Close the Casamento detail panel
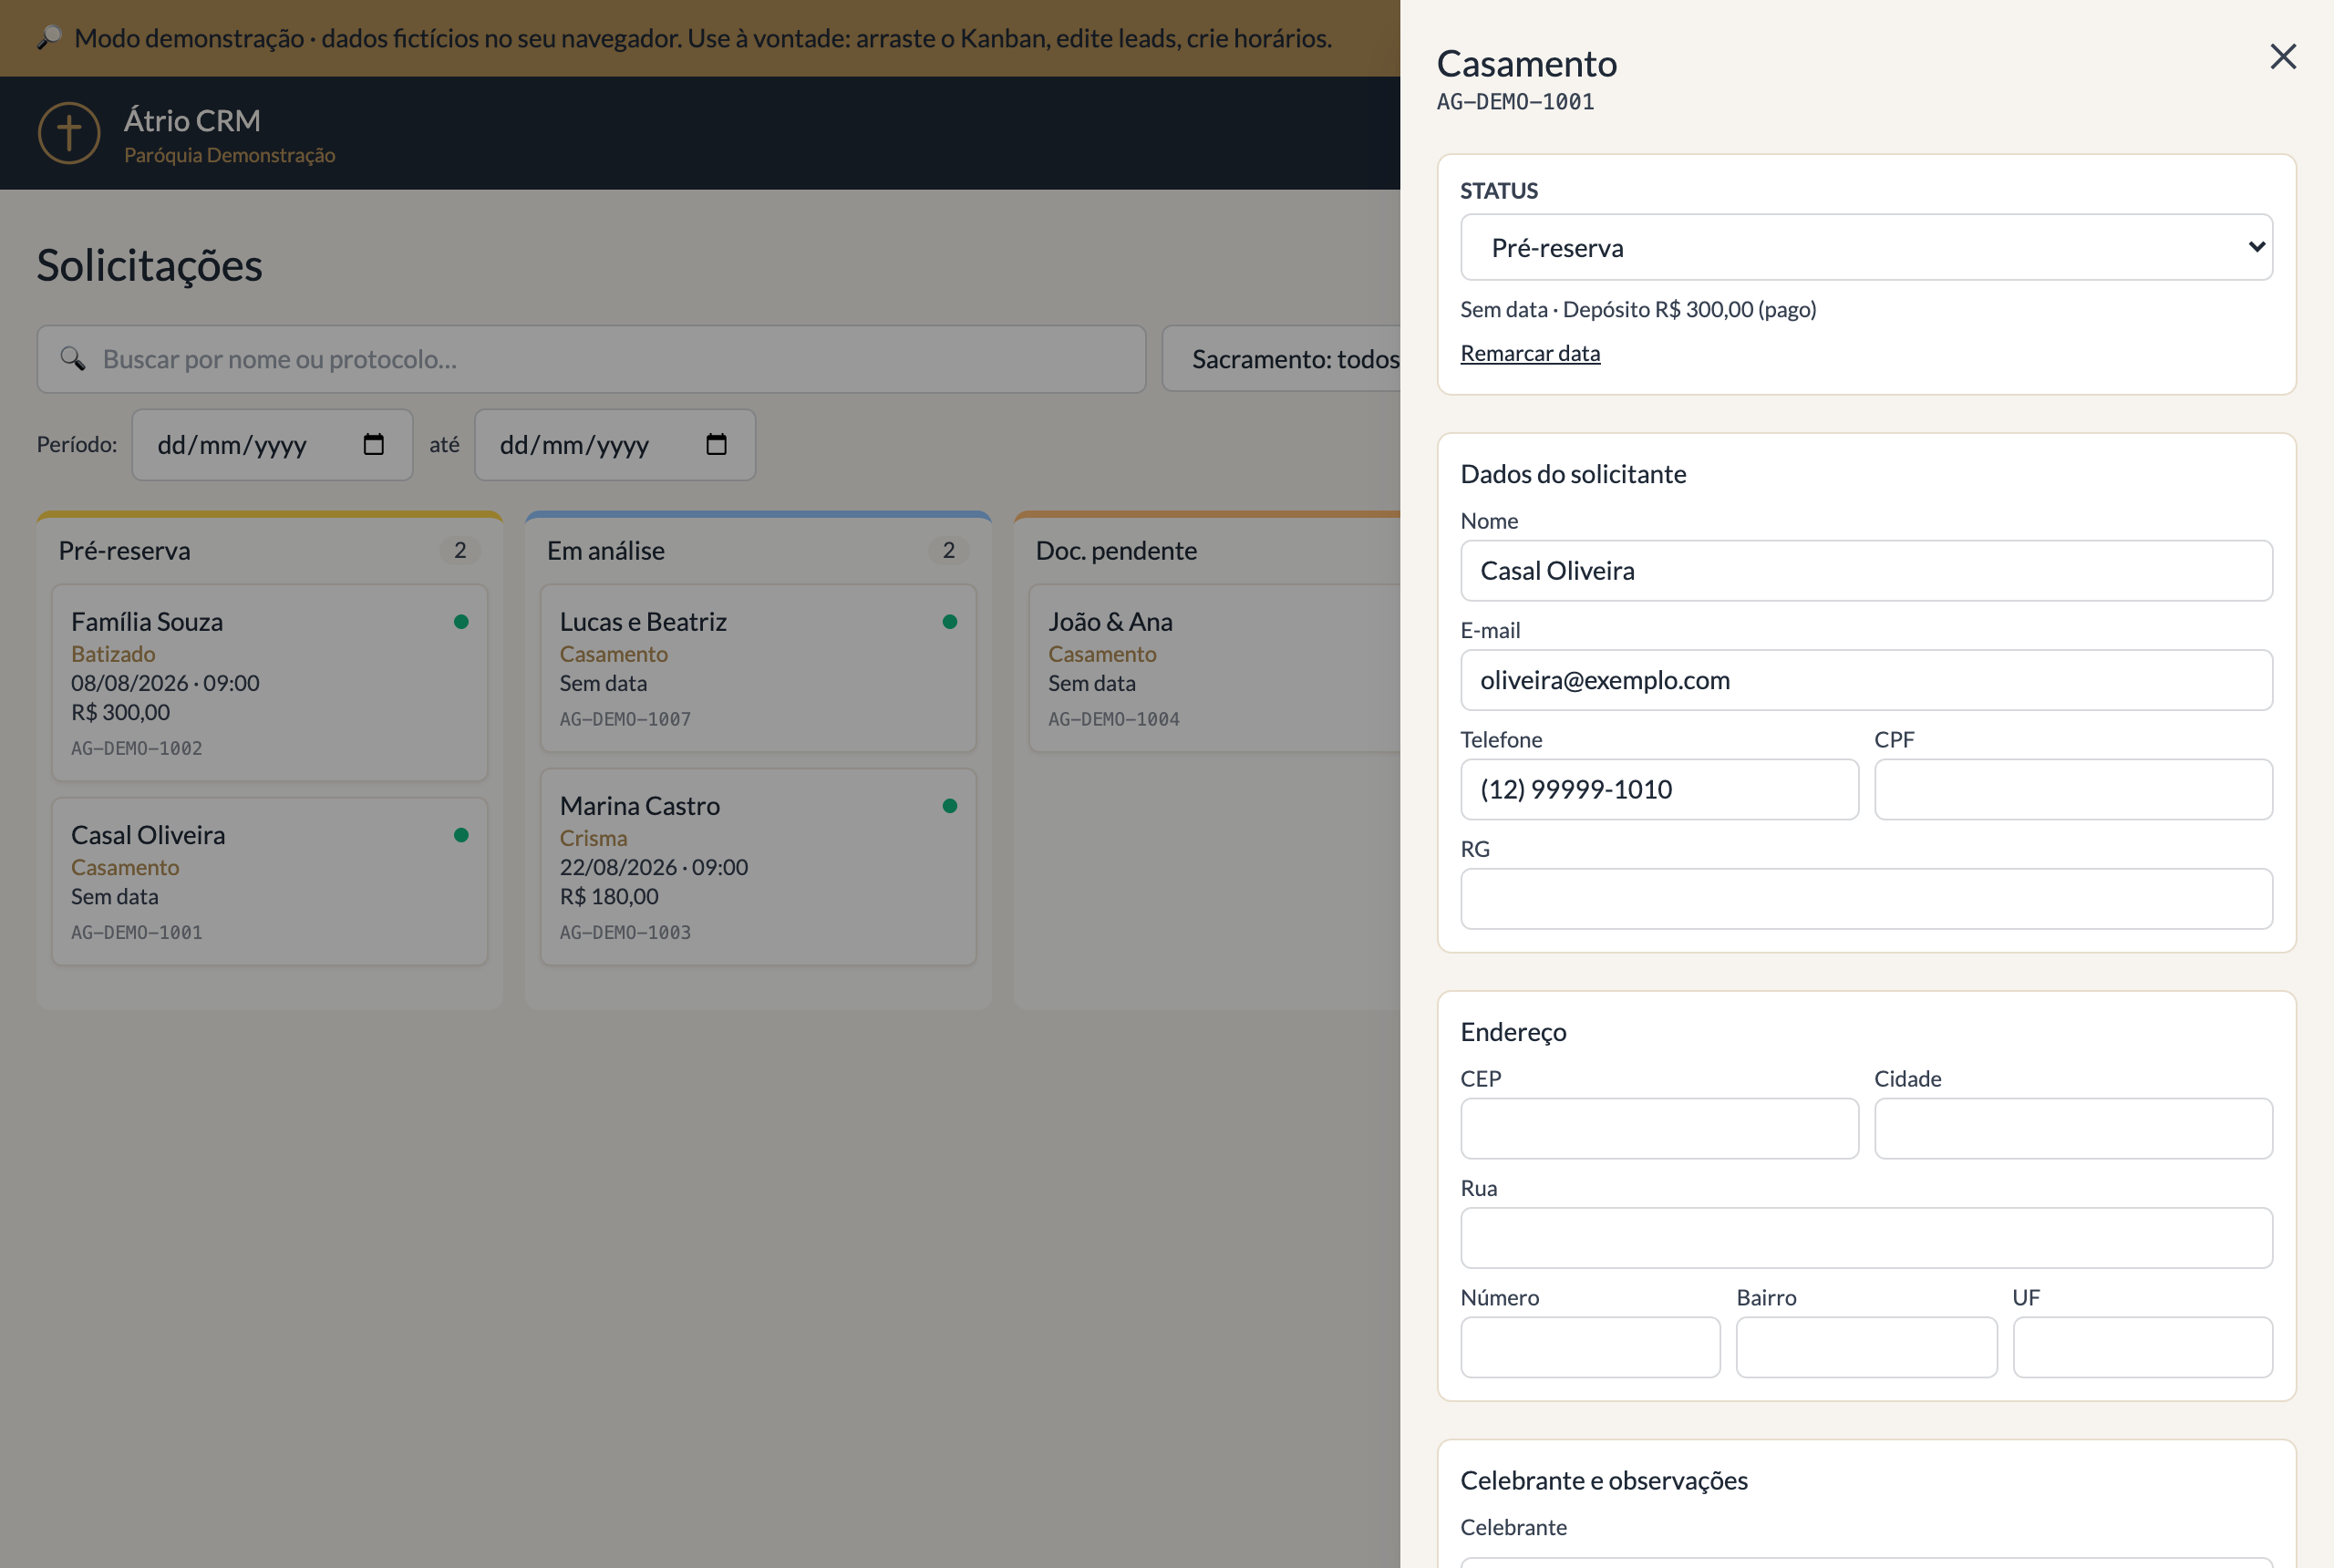Viewport: 2334px width, 1568px height. pyautogui.click(x=2282, y=56)
